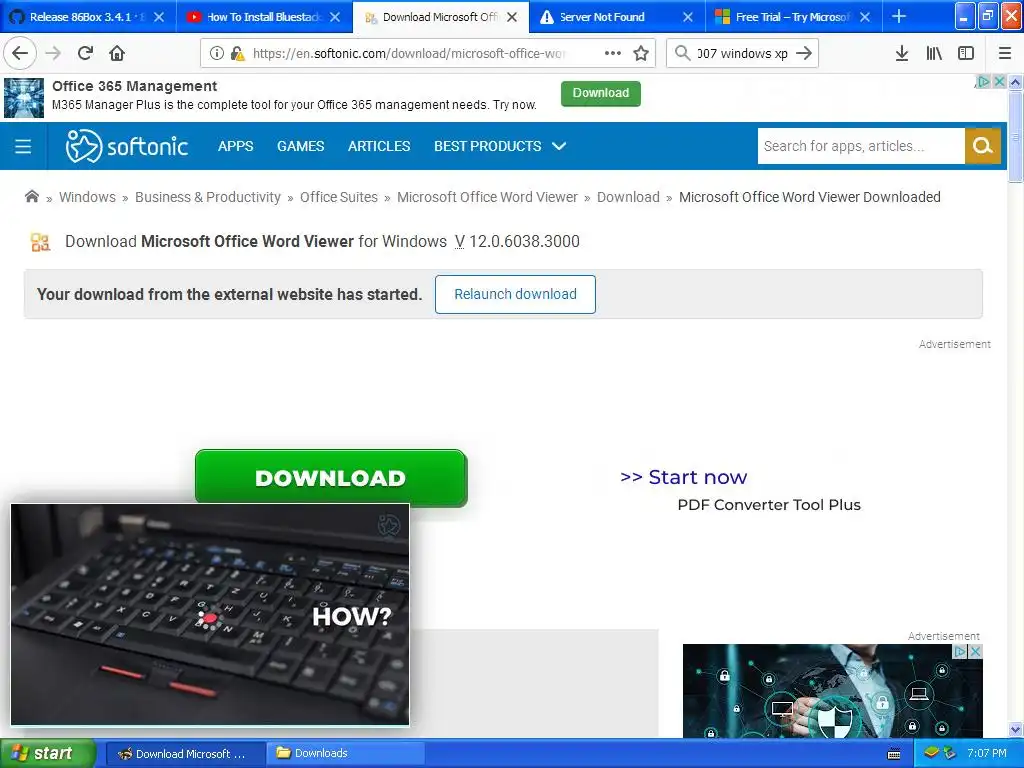Click the Softonic search input field

[x=861, y=146]
